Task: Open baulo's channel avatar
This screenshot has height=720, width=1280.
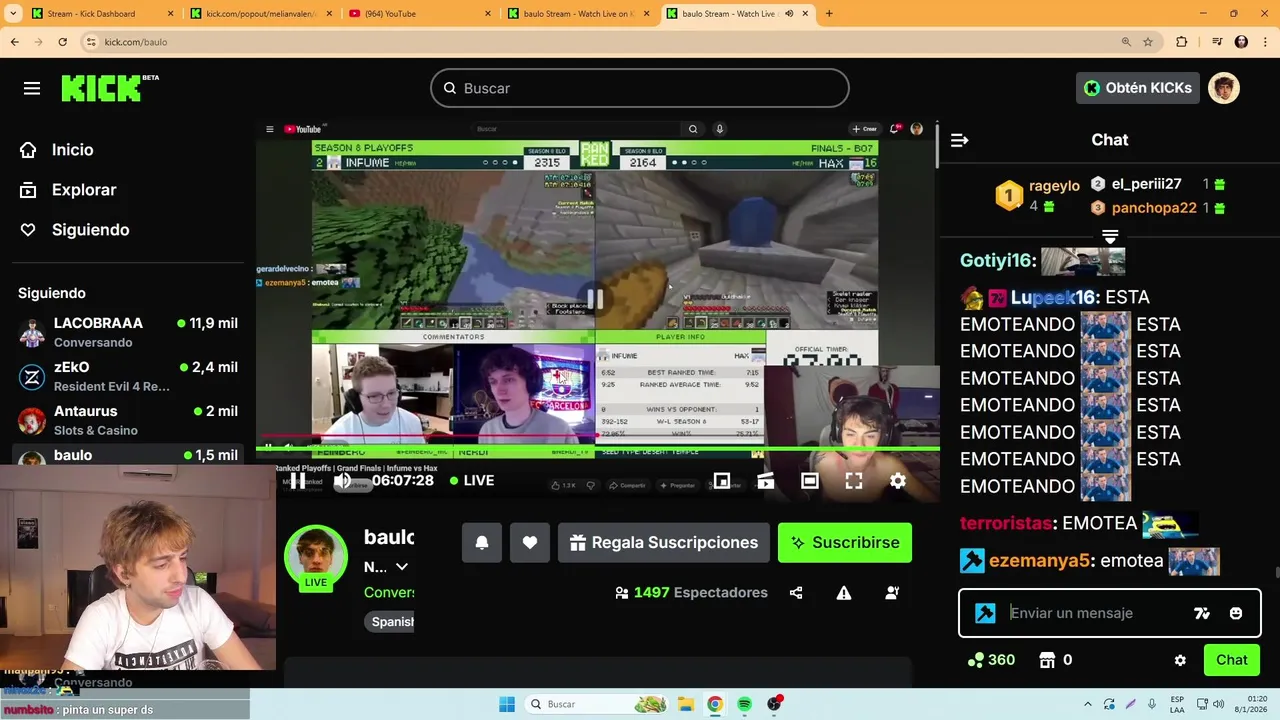Action: tap(316, 556)
